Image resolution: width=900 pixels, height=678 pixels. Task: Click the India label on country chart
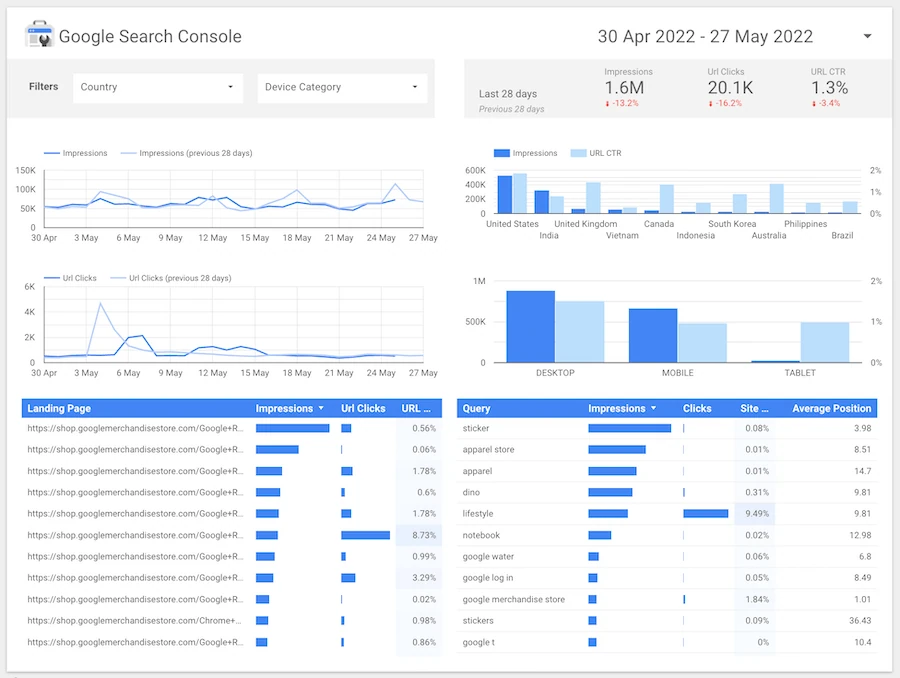coord(549,235)
